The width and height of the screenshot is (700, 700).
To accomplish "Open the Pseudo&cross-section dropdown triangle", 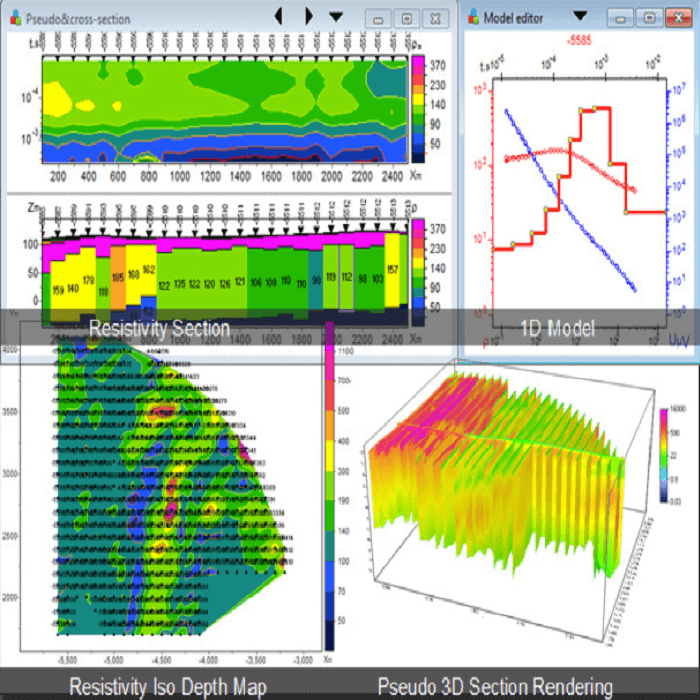I will pos(336,16).
